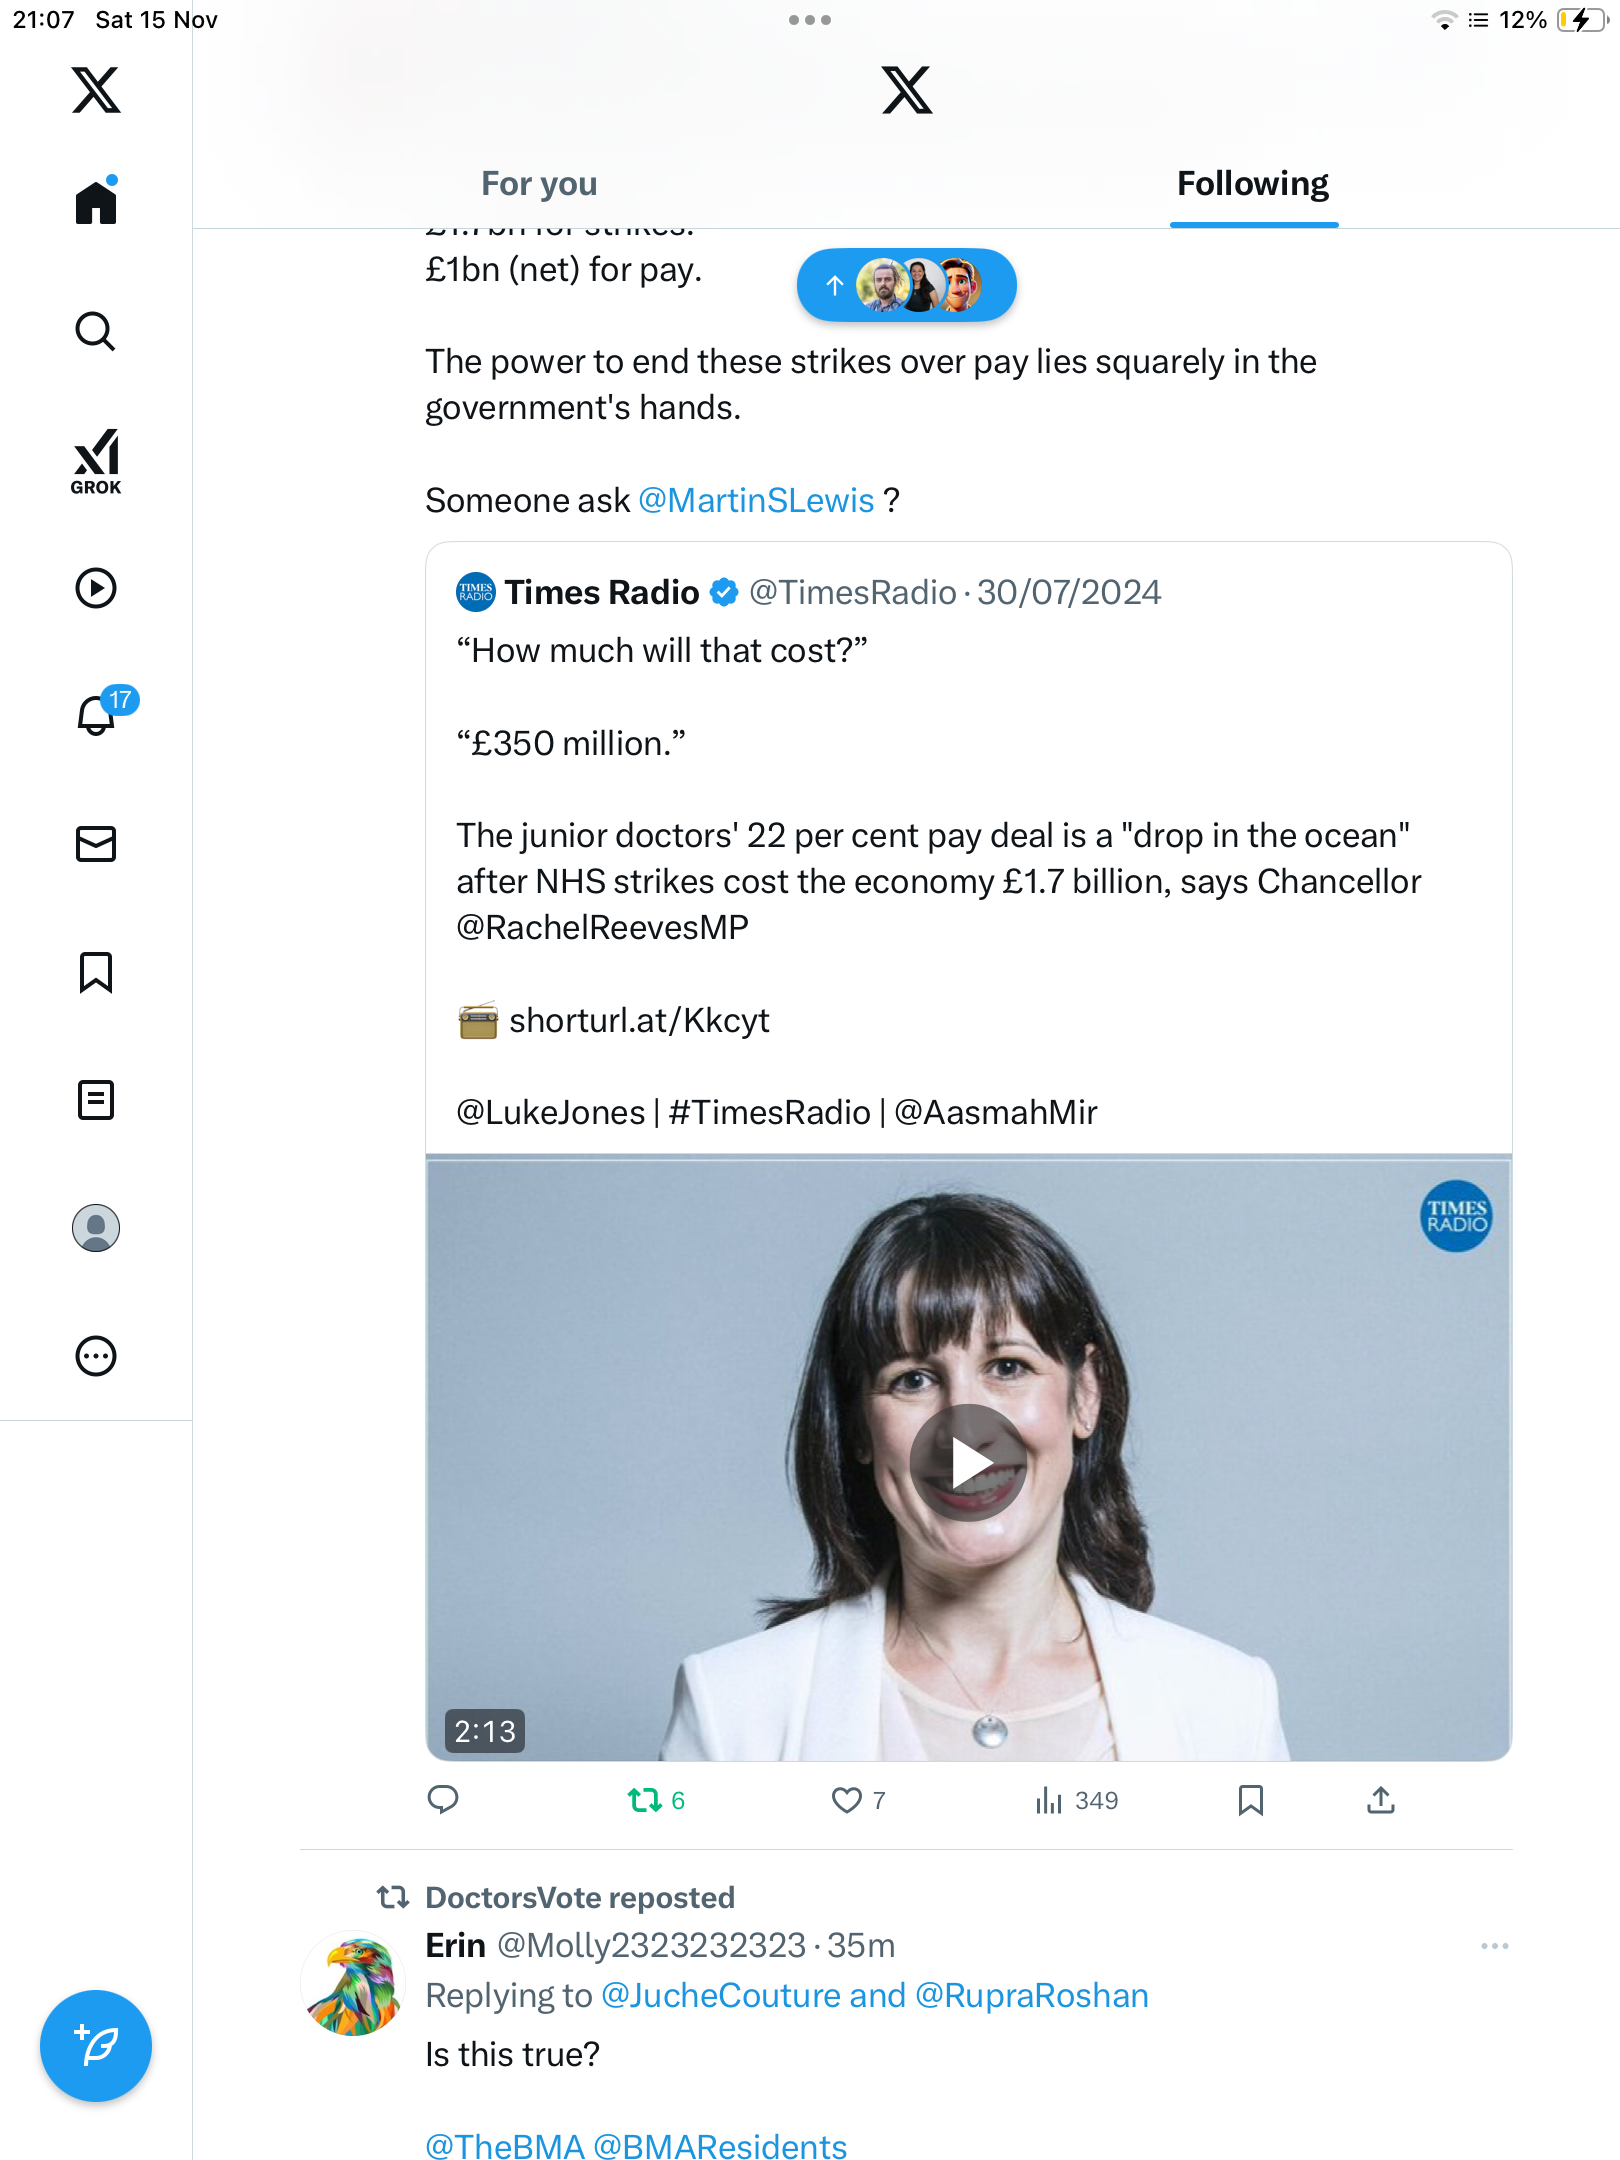This screenshot has height=2160, width=1620.
Task: Bookmark the post with 349 views
Action: click(x=1250, y=1800)
